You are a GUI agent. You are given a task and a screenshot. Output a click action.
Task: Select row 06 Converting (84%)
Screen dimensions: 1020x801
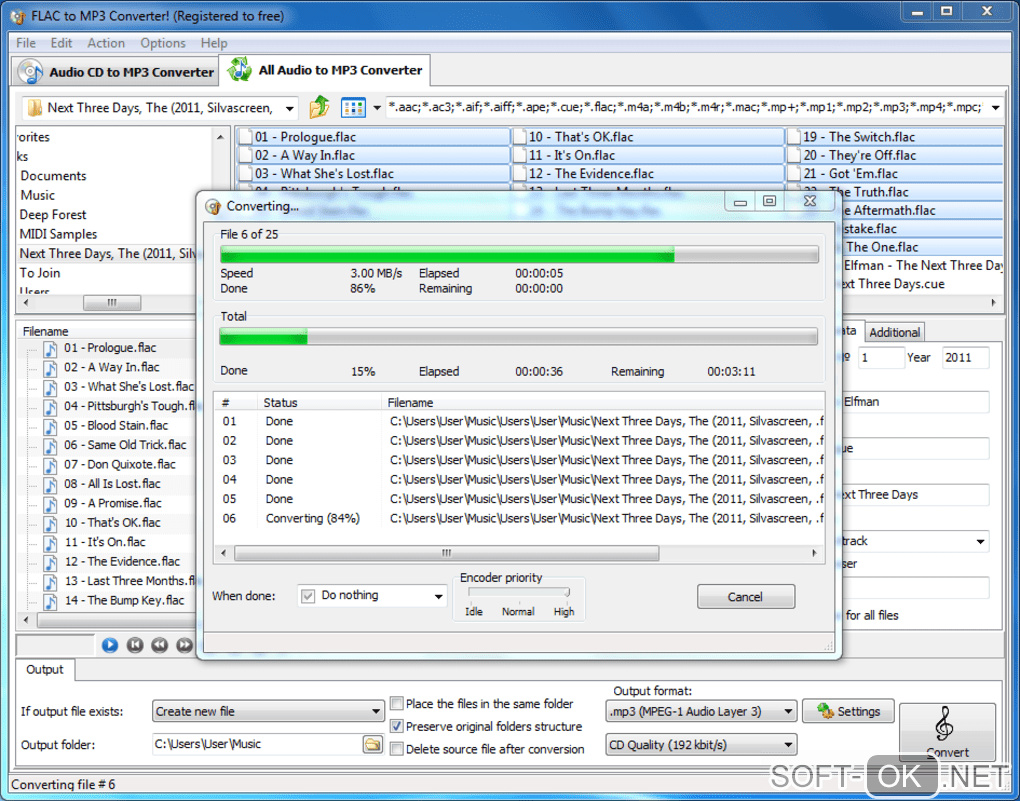coord(520,519)
